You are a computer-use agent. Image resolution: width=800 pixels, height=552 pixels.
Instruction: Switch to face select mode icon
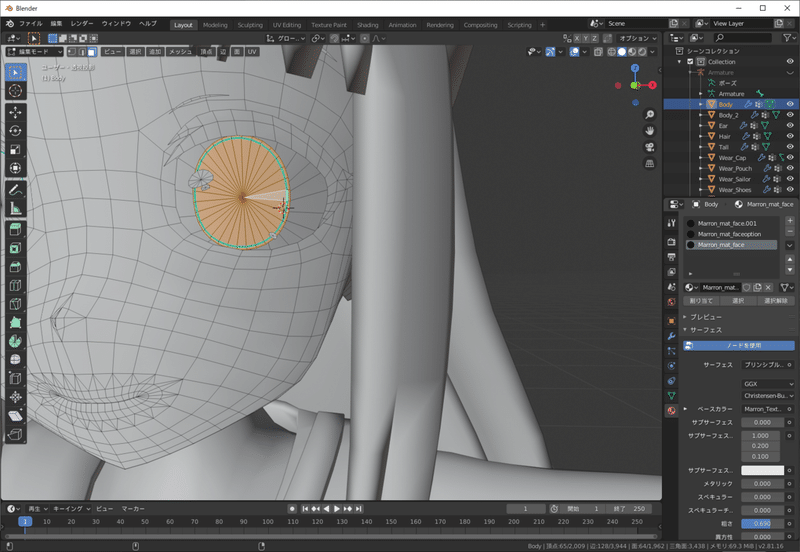click(x=93, y=51)
